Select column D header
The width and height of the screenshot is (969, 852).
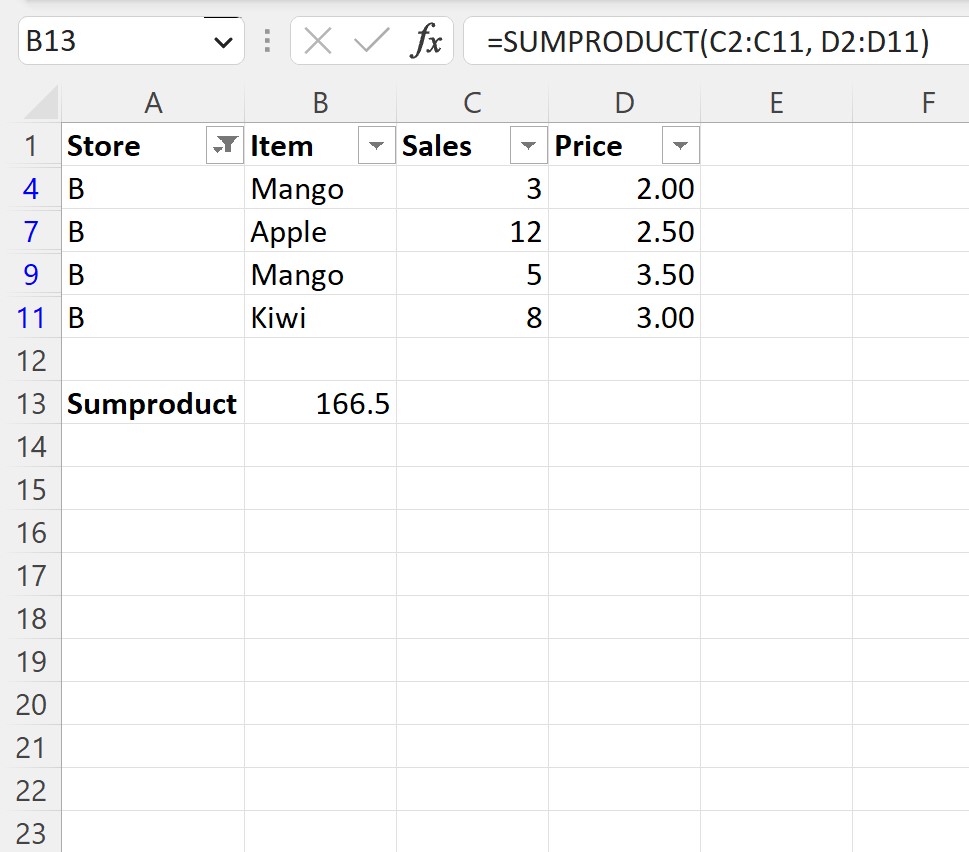point(624,103)
